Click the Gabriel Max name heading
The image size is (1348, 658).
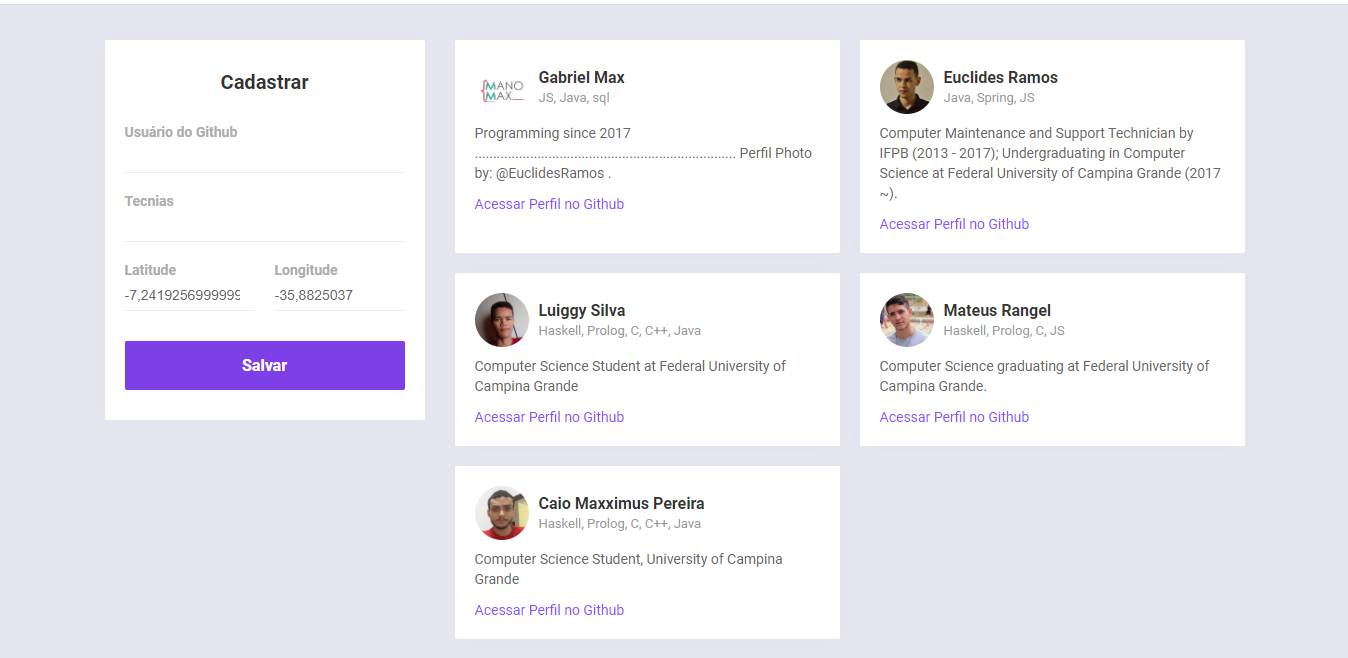(x=581, y=77)
